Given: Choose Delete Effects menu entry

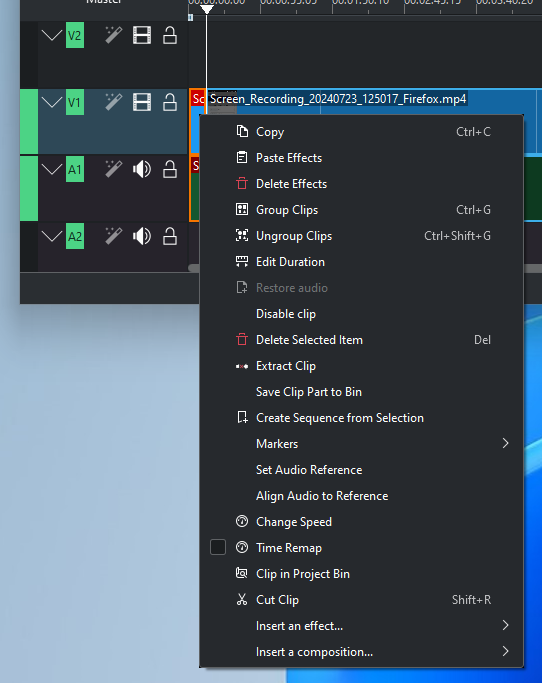Looking at the screenshot, I should tap(362, 184).
